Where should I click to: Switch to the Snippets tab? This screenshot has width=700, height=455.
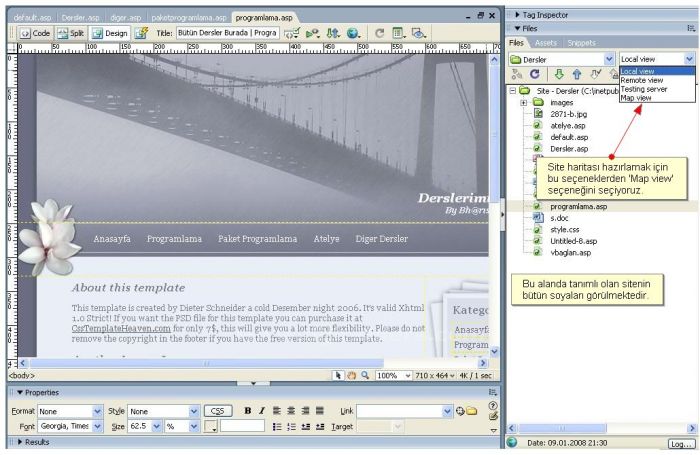[581, 43]
